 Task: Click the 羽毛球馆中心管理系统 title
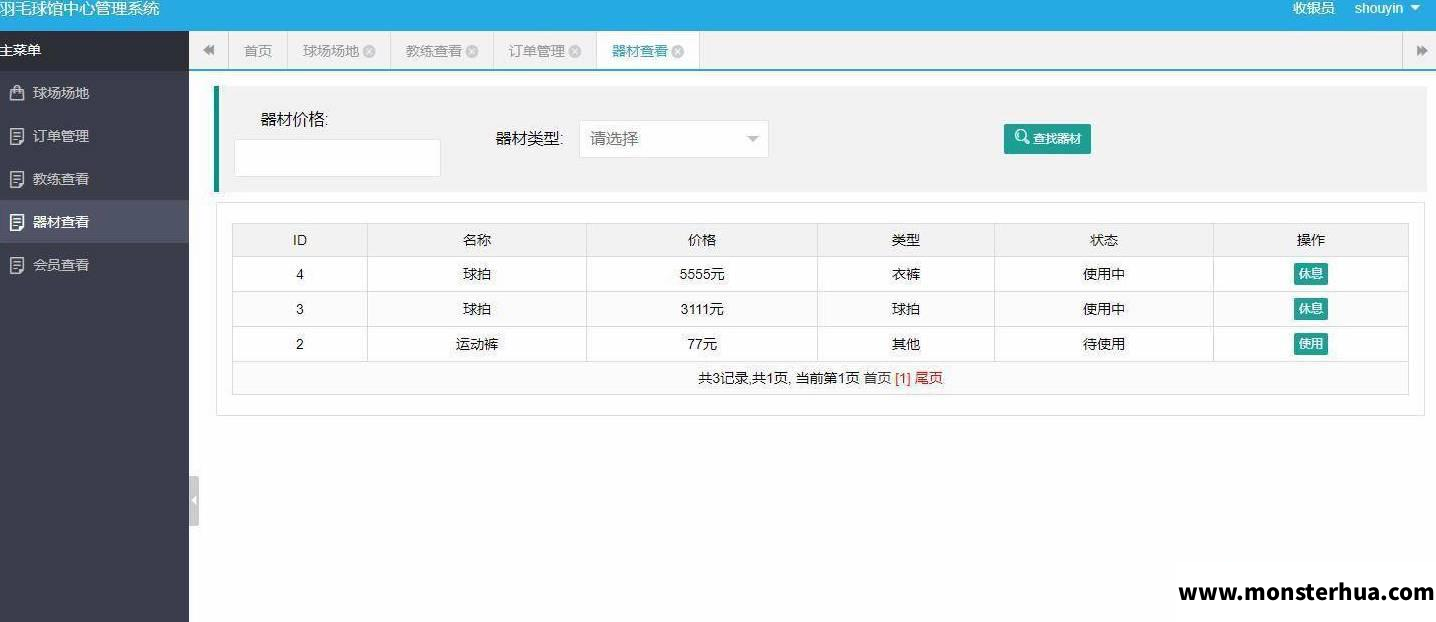(80, 9)
